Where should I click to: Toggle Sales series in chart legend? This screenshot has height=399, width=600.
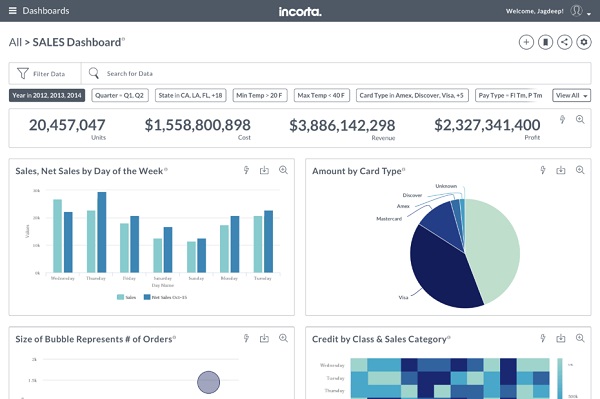pos(126,297)
